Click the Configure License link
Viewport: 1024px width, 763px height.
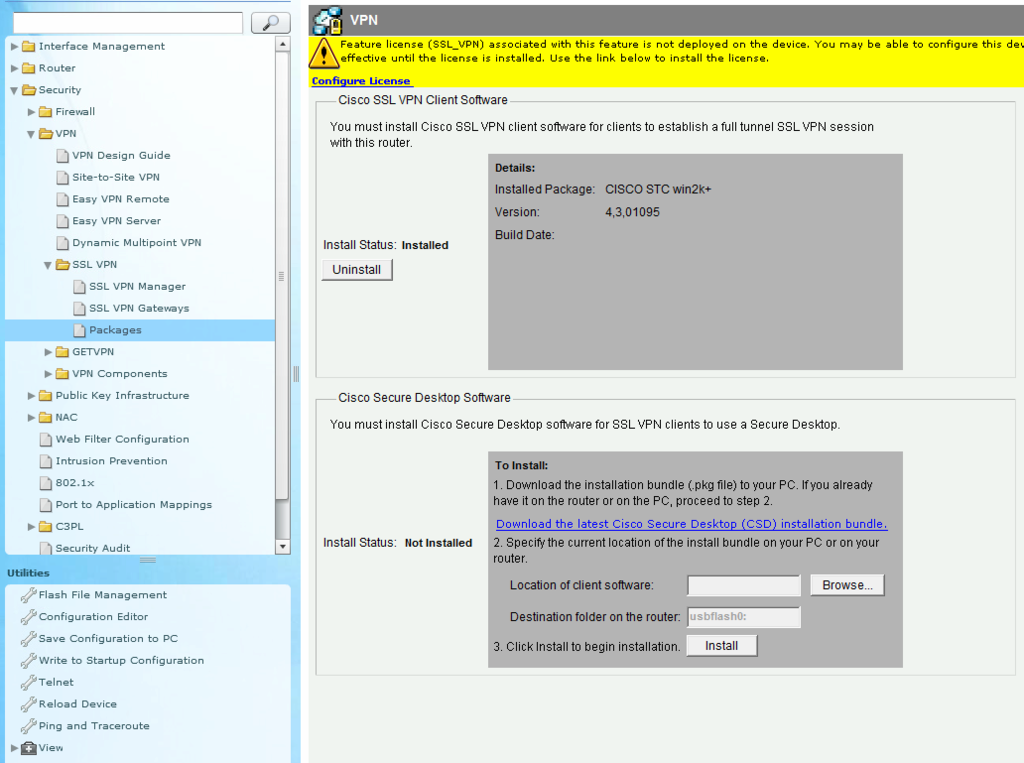361,81
